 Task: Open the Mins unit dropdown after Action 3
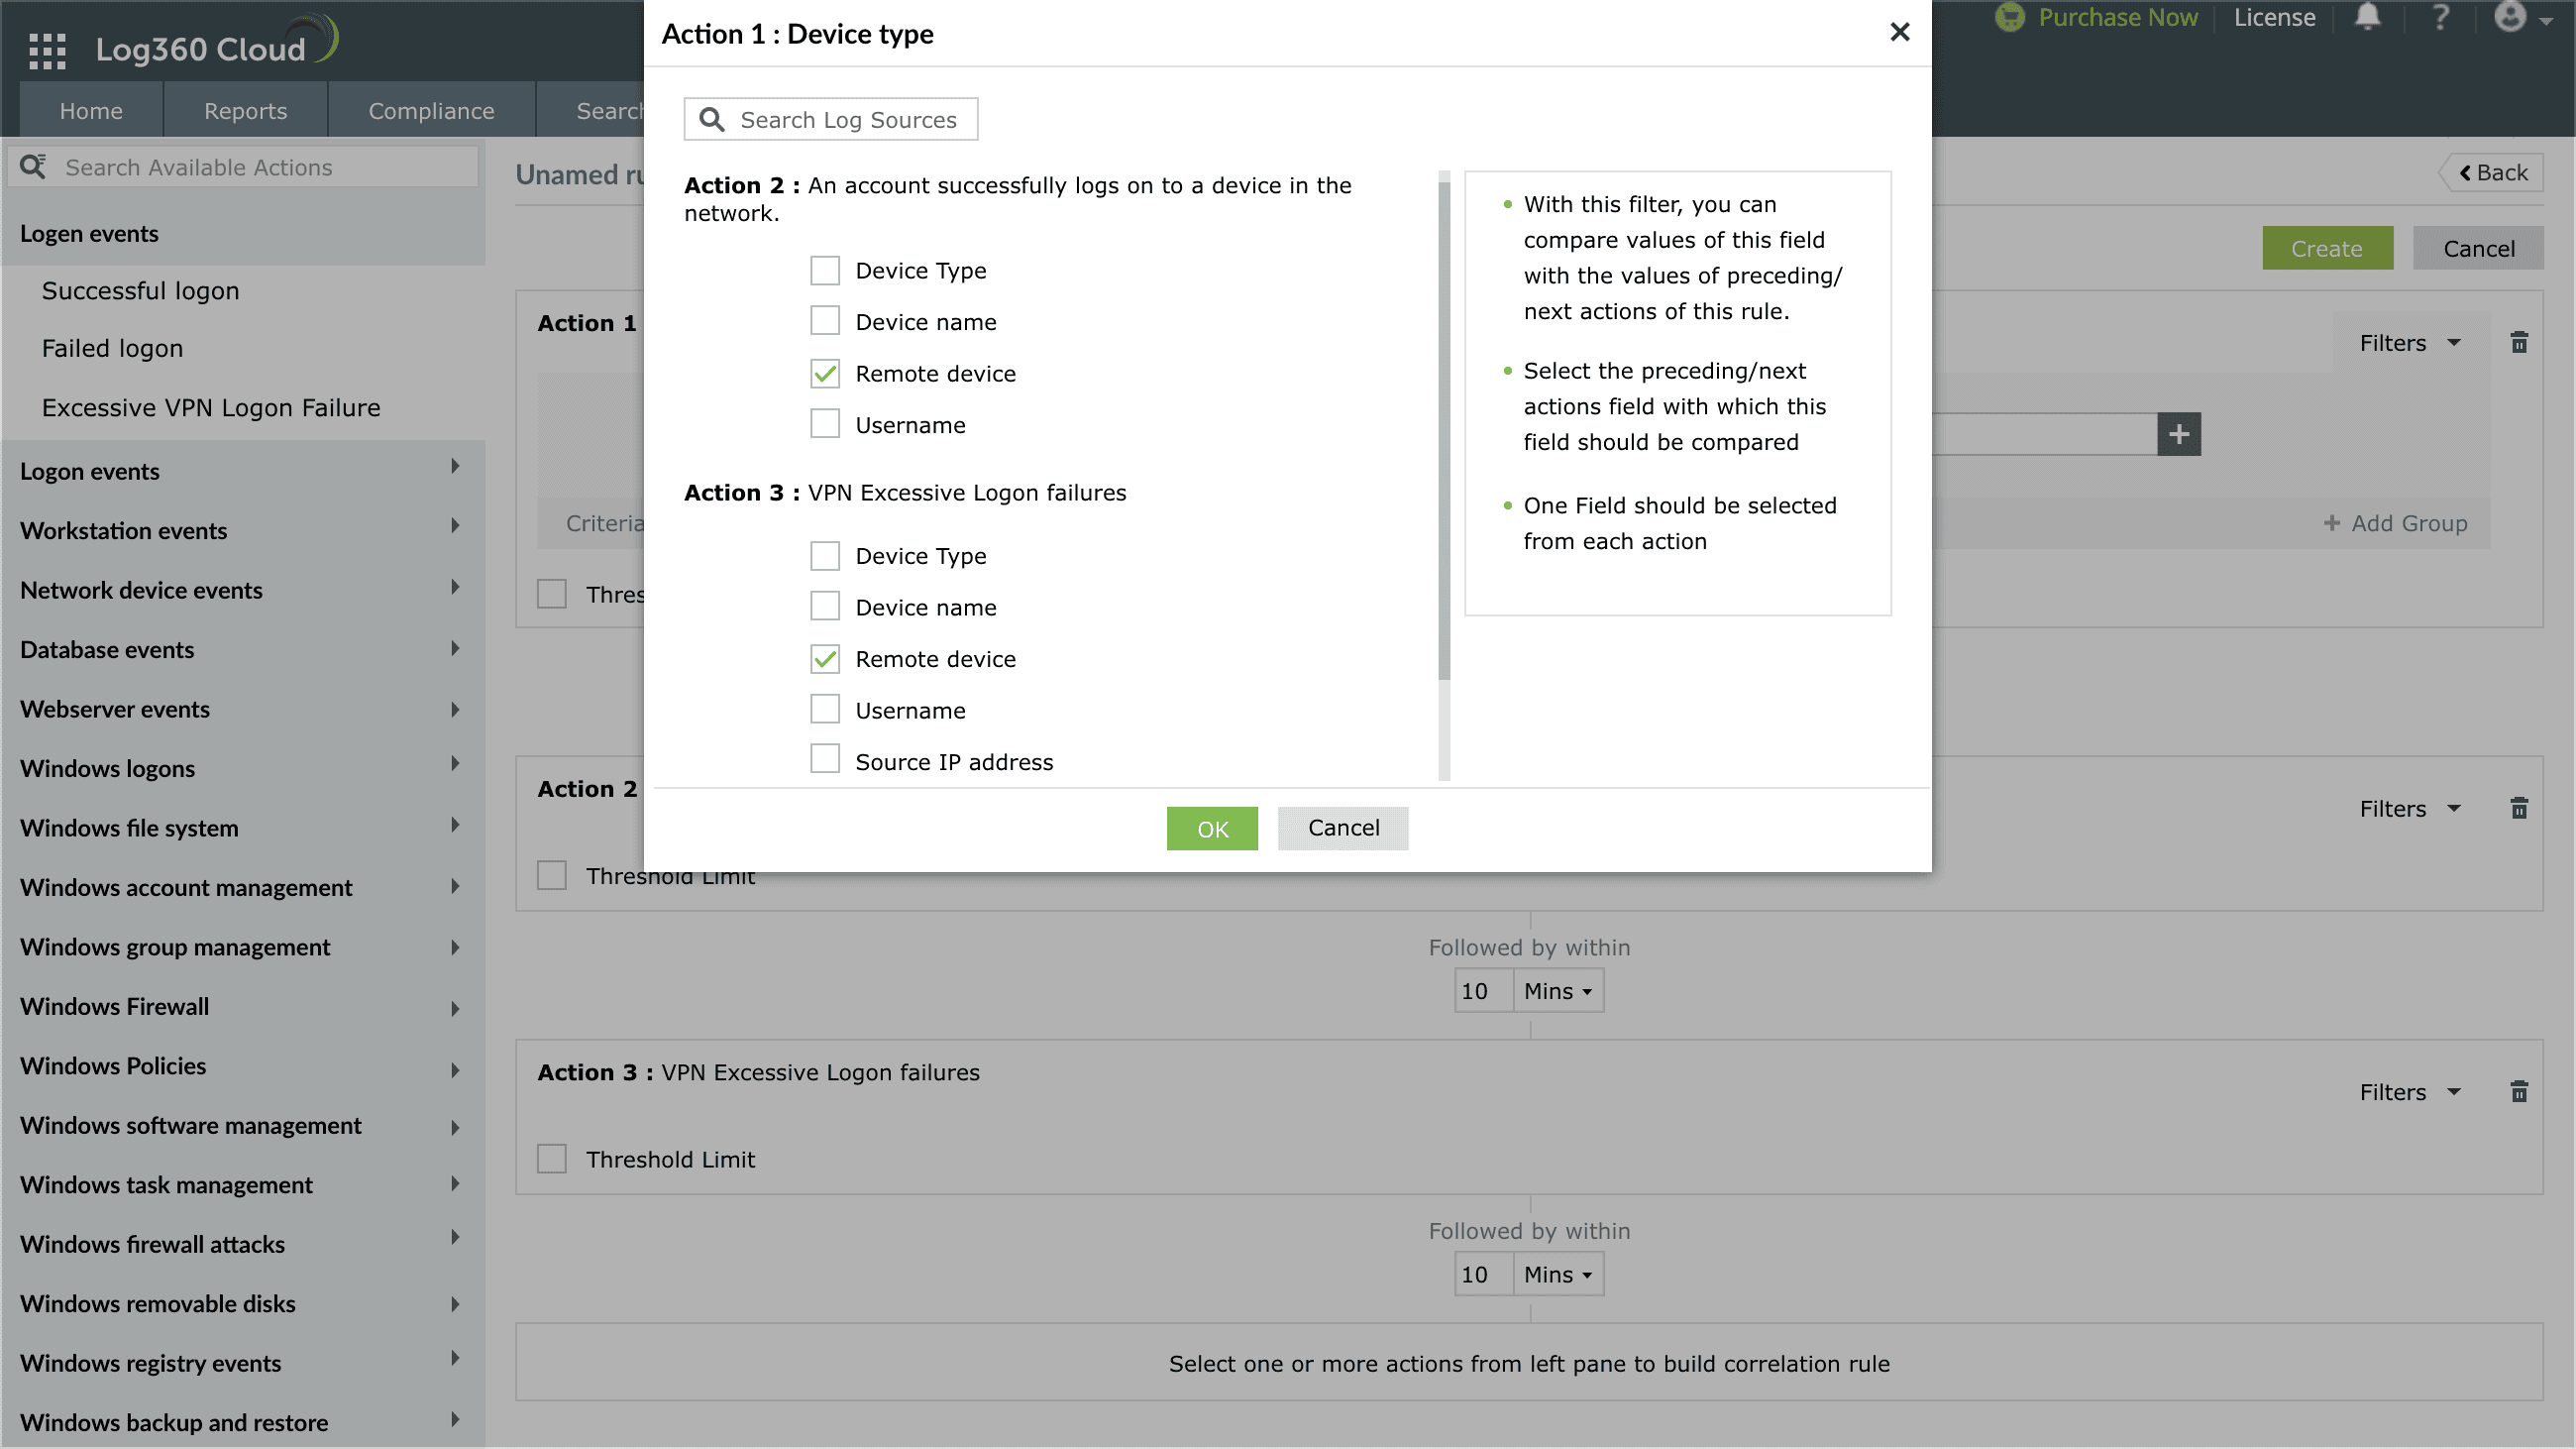[1558, 1275]
